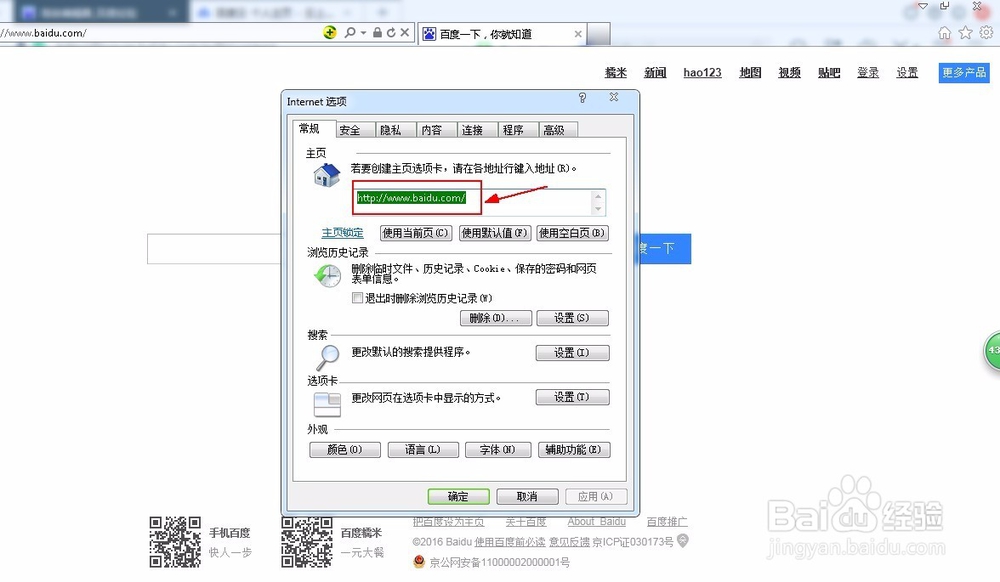
Task: Open the 地图 link
Action: tap(750, 73)
